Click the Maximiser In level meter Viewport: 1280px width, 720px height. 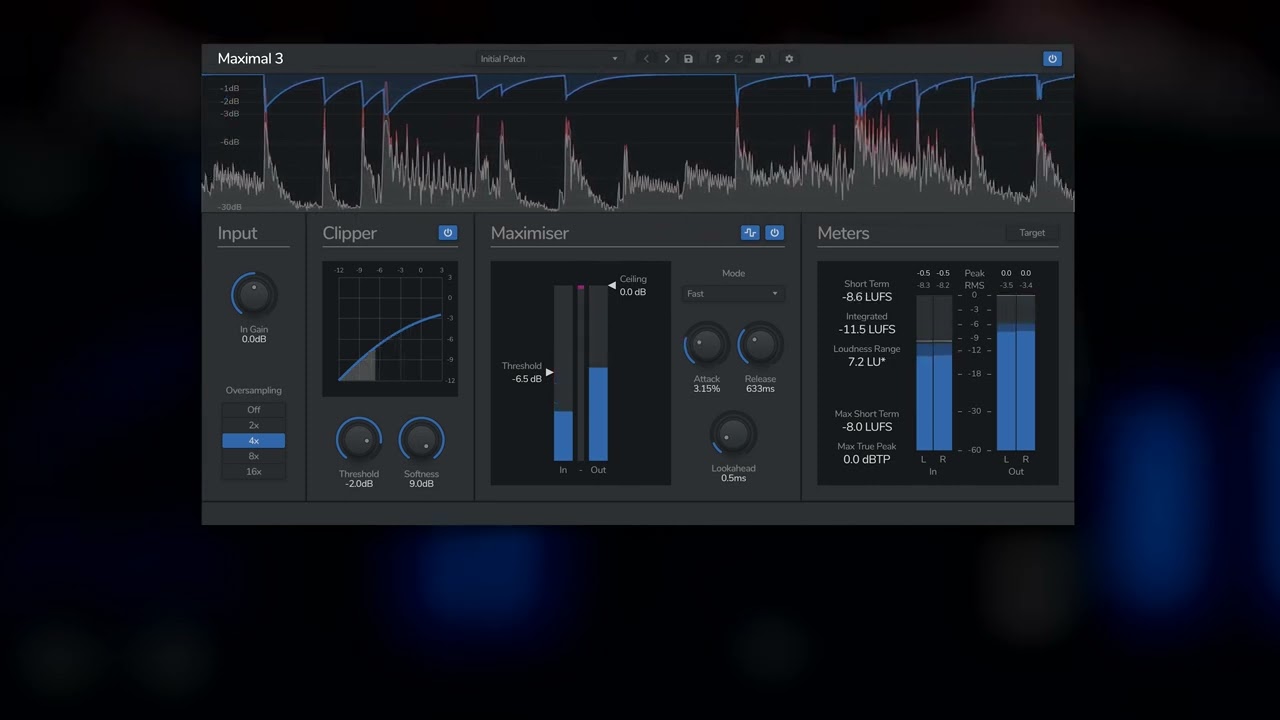(563, 373)
